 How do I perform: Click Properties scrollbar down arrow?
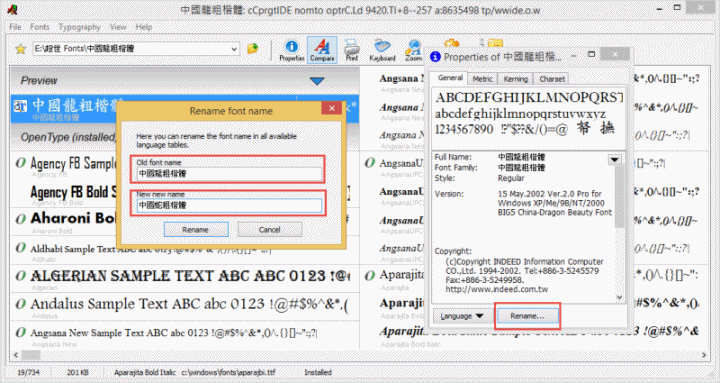(619, 298)
